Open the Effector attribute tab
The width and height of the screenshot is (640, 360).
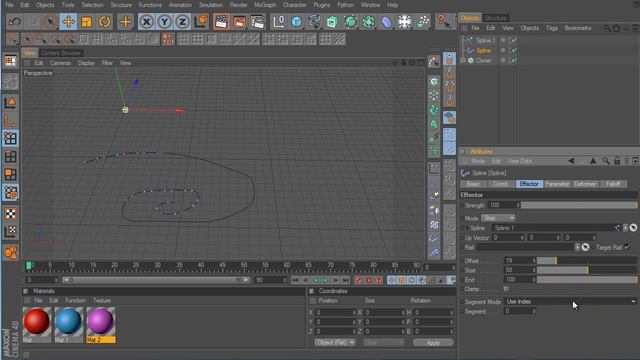[529, 184]
